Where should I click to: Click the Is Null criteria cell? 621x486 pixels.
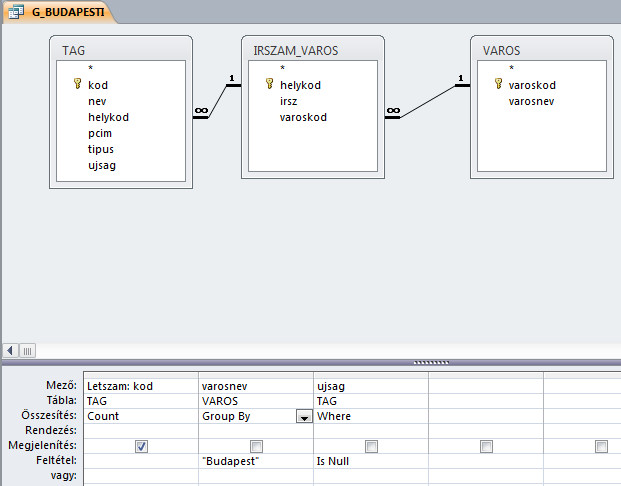(370, 461)
